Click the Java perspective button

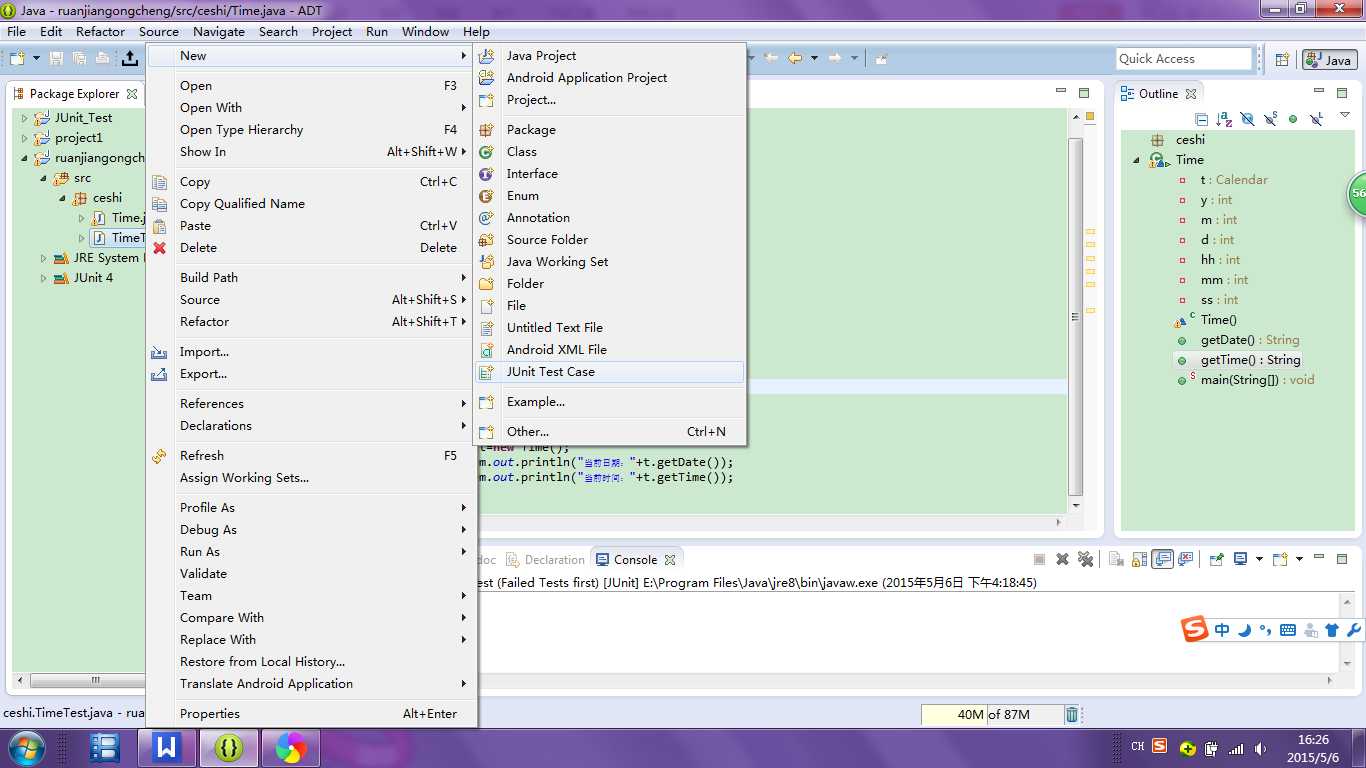tap(1328, 60)
